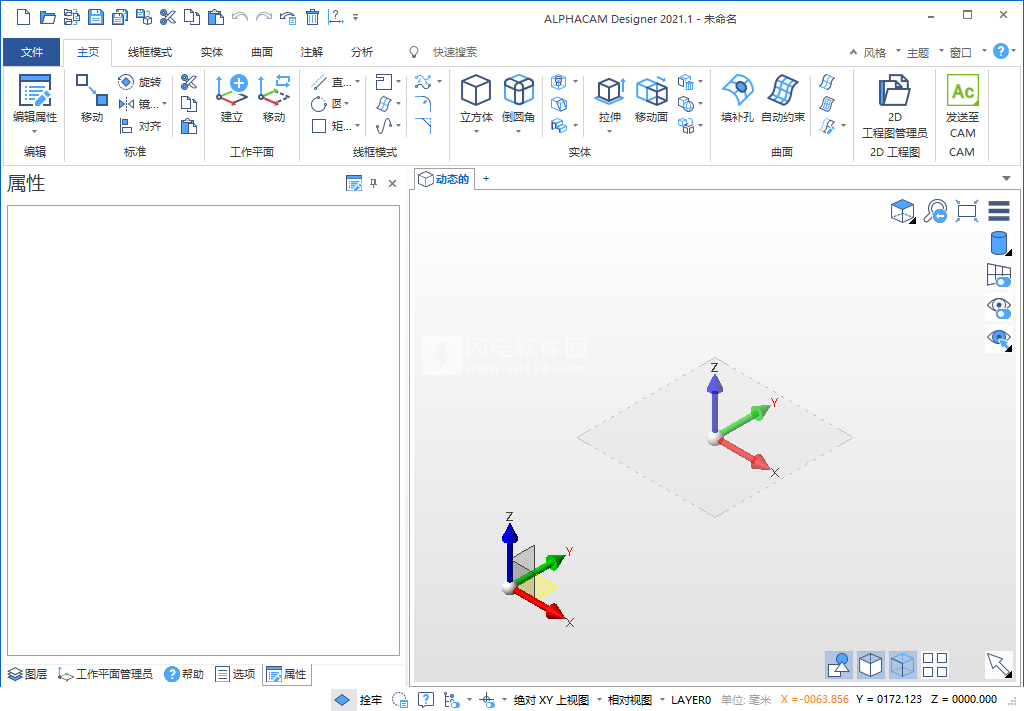Toggle the shaded cube display mode button
The height and width of the screenshot is (711, 1024).
pos(871,665)
